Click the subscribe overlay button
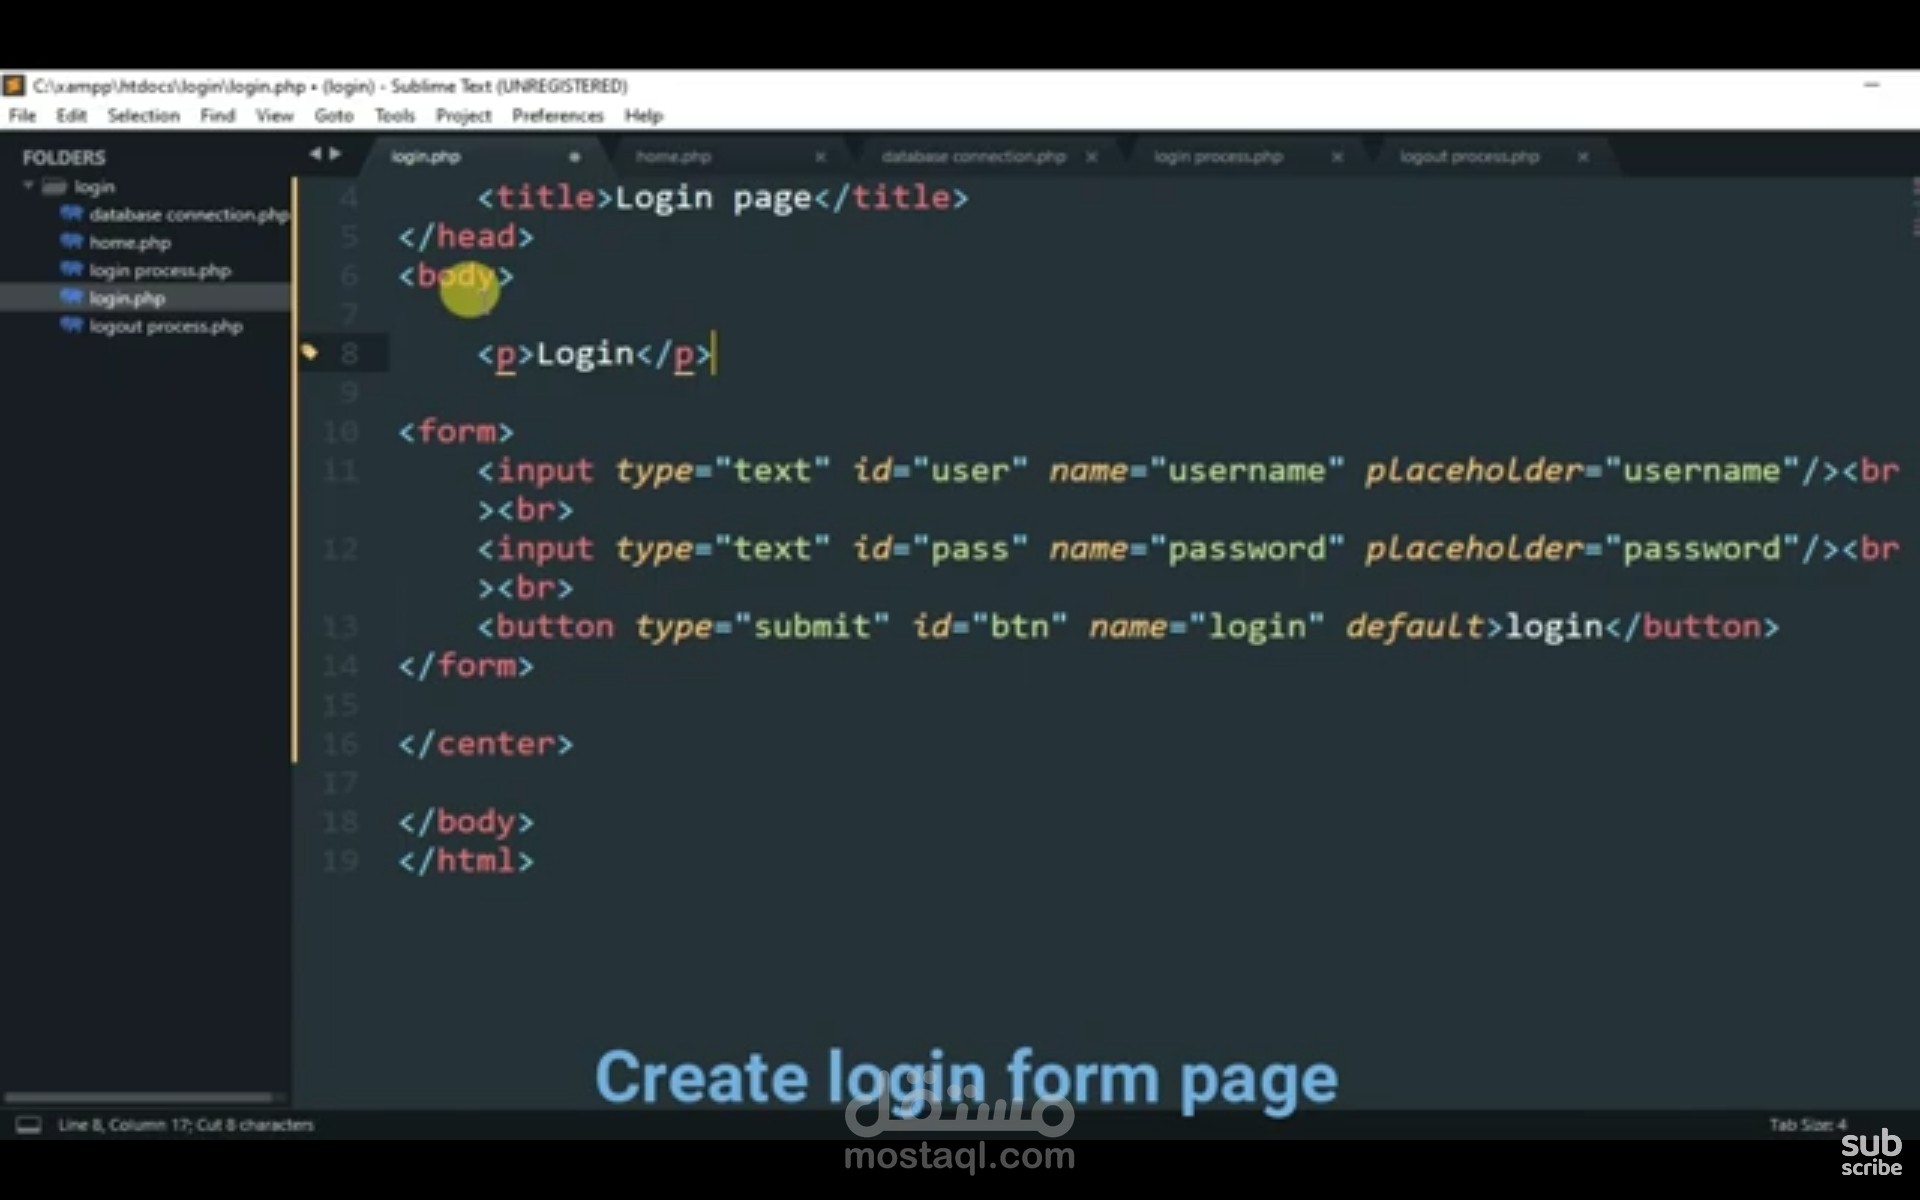This screenshot has height=1200, width=1920. point(1870,1153)
